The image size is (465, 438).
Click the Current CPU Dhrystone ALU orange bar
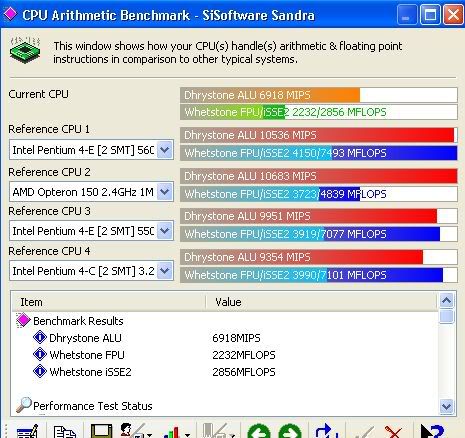pos(270,95)
